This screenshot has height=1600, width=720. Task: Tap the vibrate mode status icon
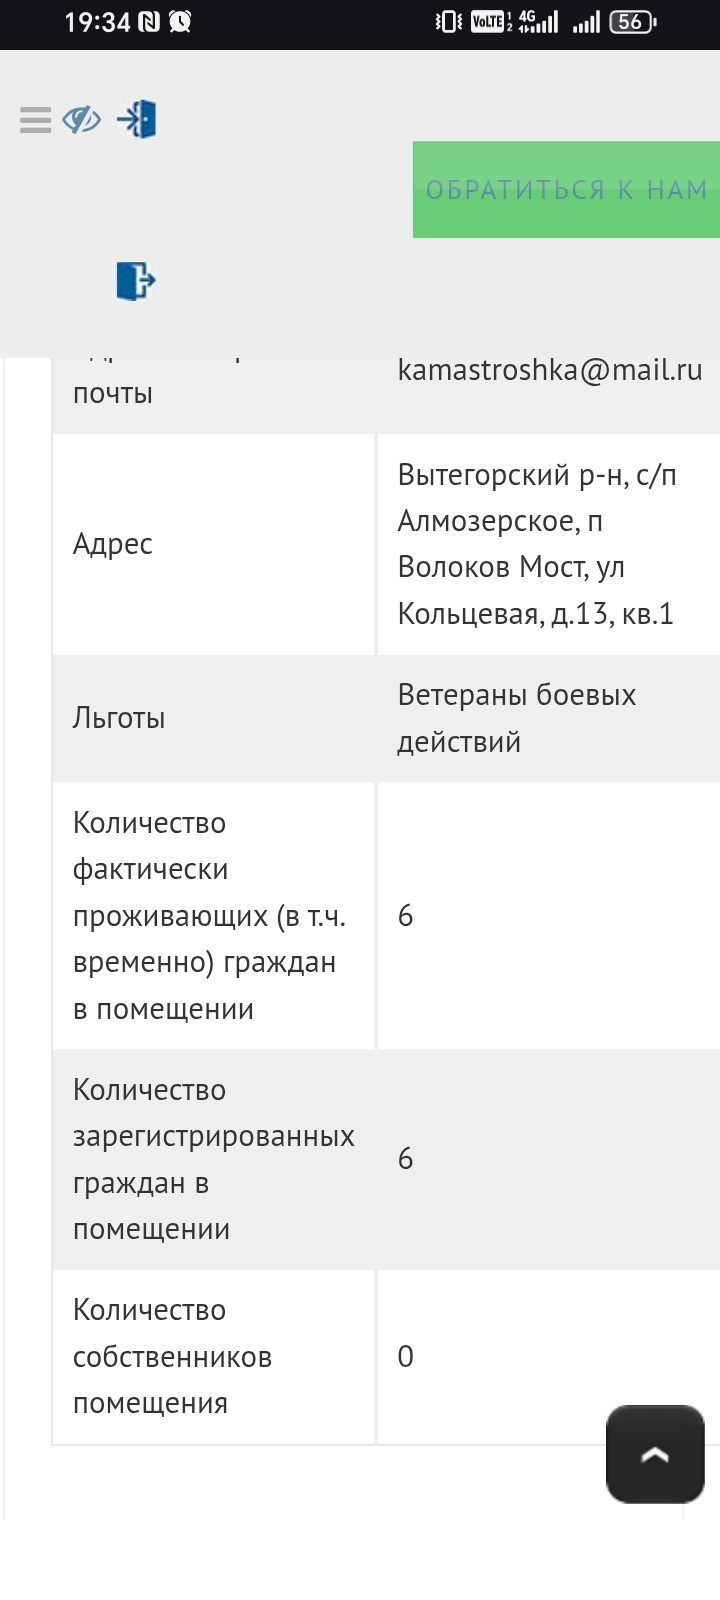(x=449, y=22)
